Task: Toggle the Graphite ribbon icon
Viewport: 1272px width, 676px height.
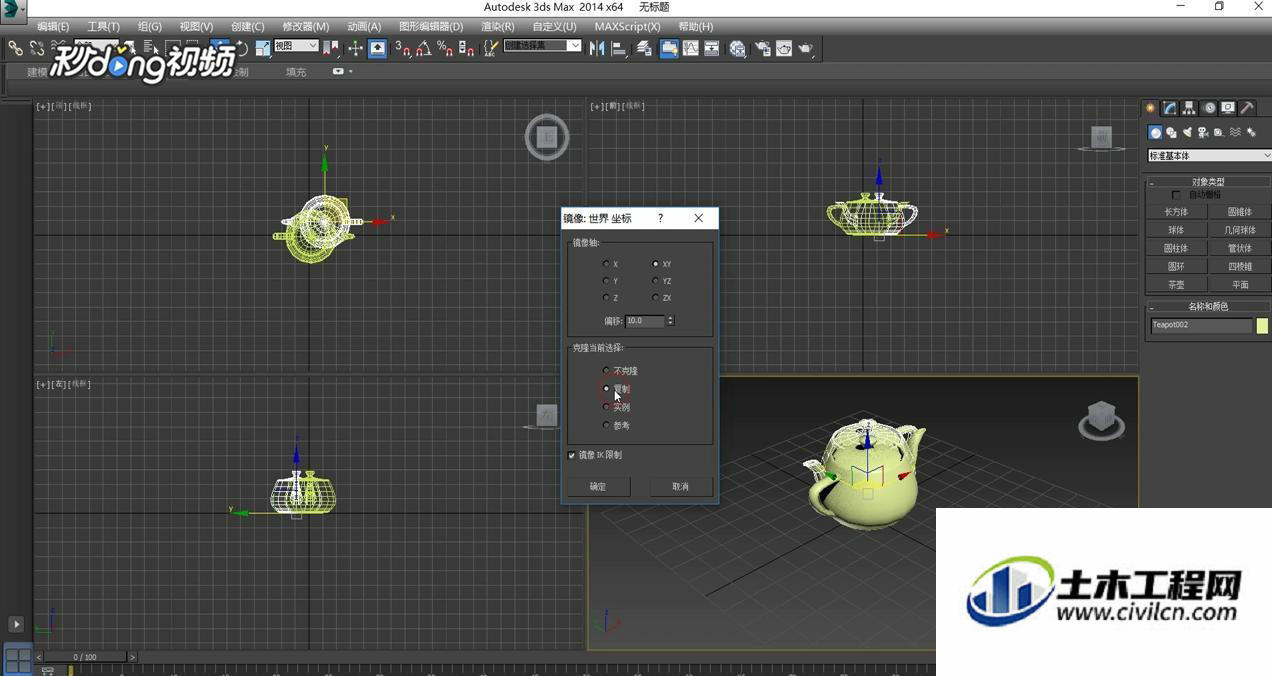Action: coord(669,48)
